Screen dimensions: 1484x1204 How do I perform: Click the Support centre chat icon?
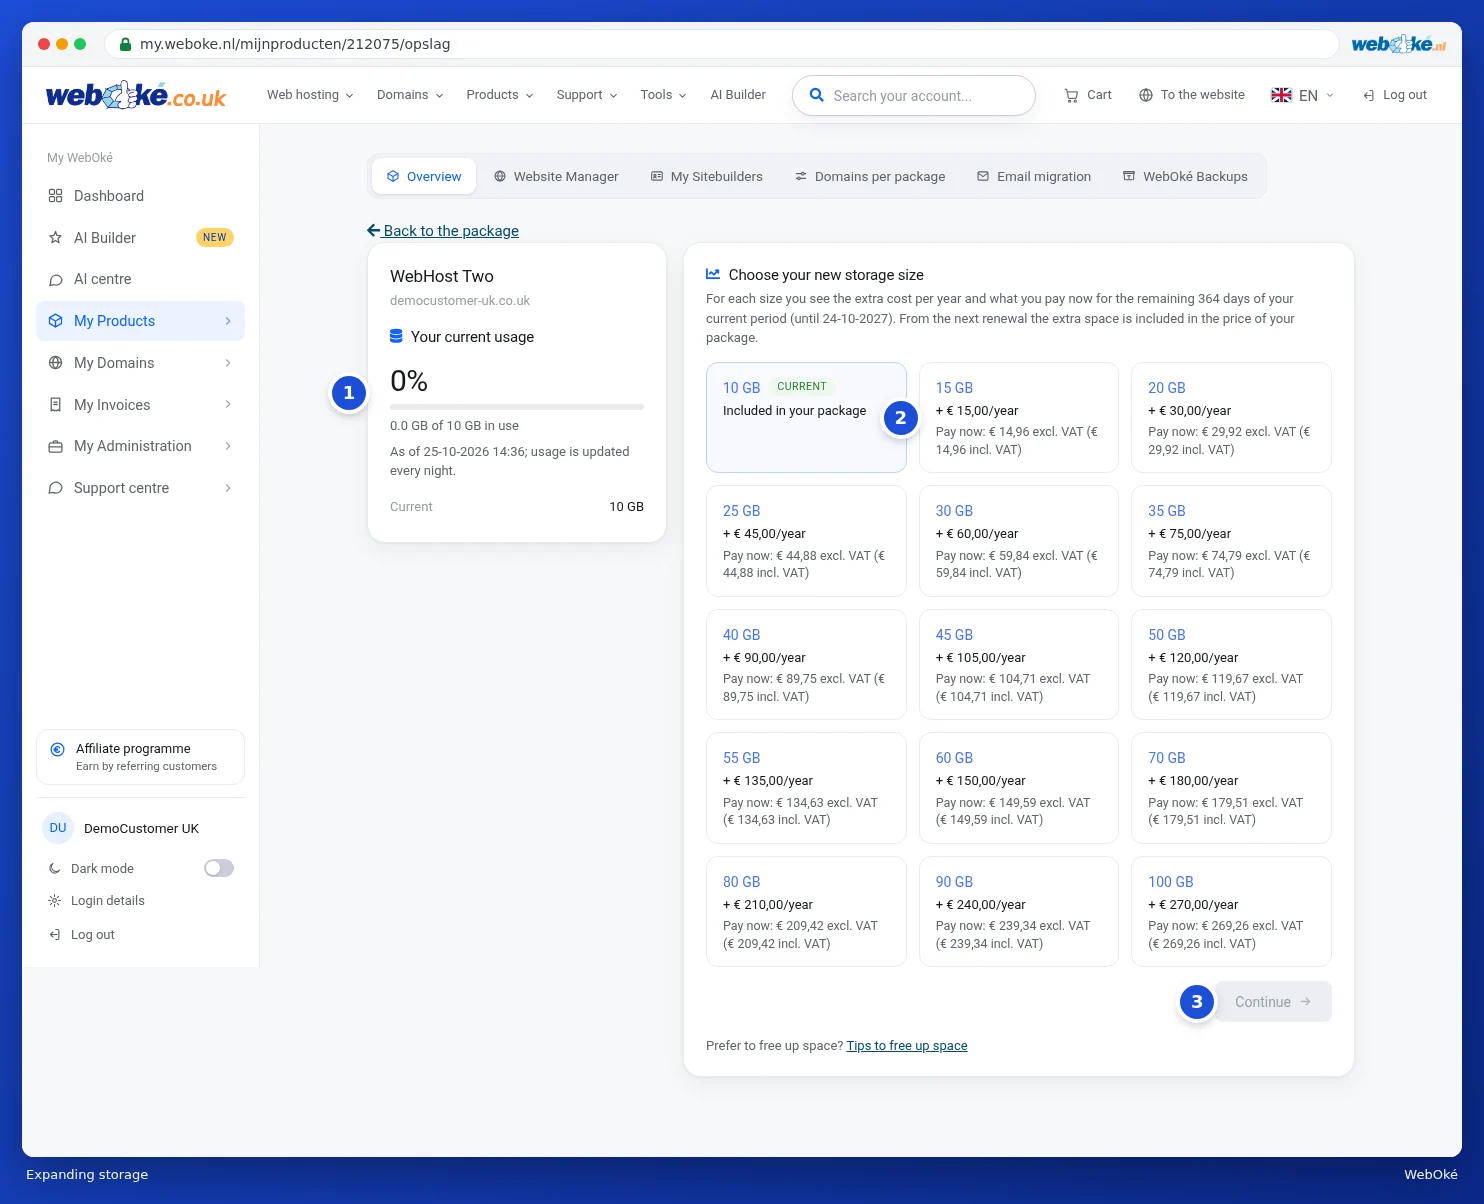coord(55,488)
